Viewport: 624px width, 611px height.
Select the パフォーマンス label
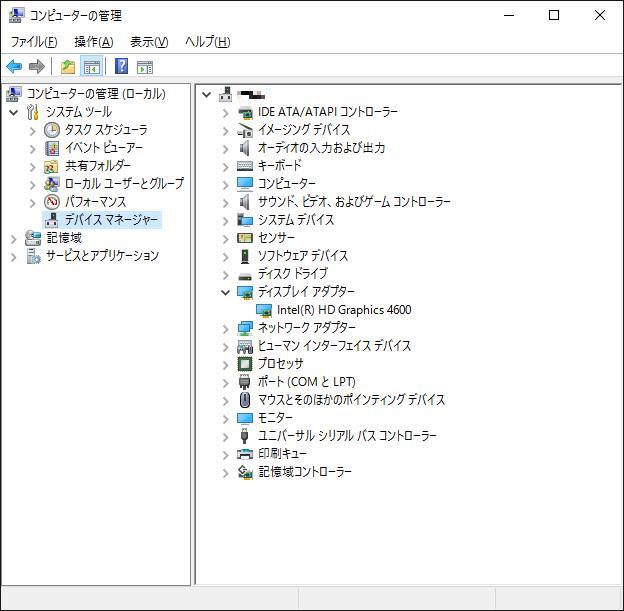pyautogui.click(x=96, y=202)
